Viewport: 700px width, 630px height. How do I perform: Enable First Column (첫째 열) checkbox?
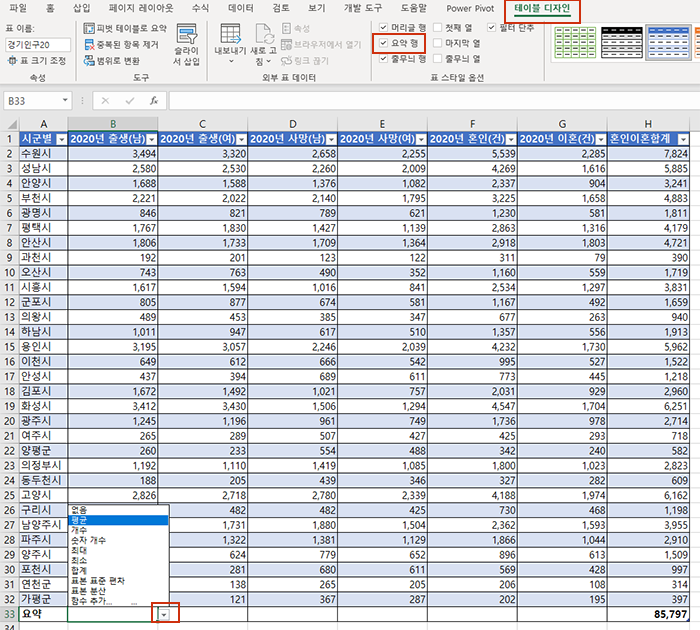438,27
